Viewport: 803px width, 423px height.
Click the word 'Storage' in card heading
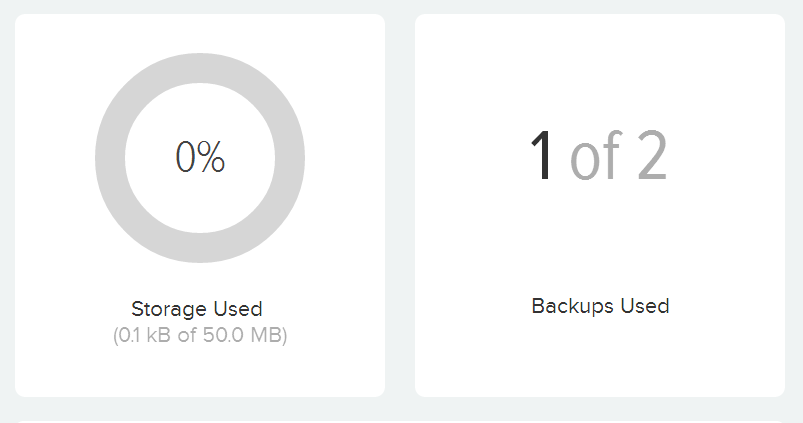point(169,310)
